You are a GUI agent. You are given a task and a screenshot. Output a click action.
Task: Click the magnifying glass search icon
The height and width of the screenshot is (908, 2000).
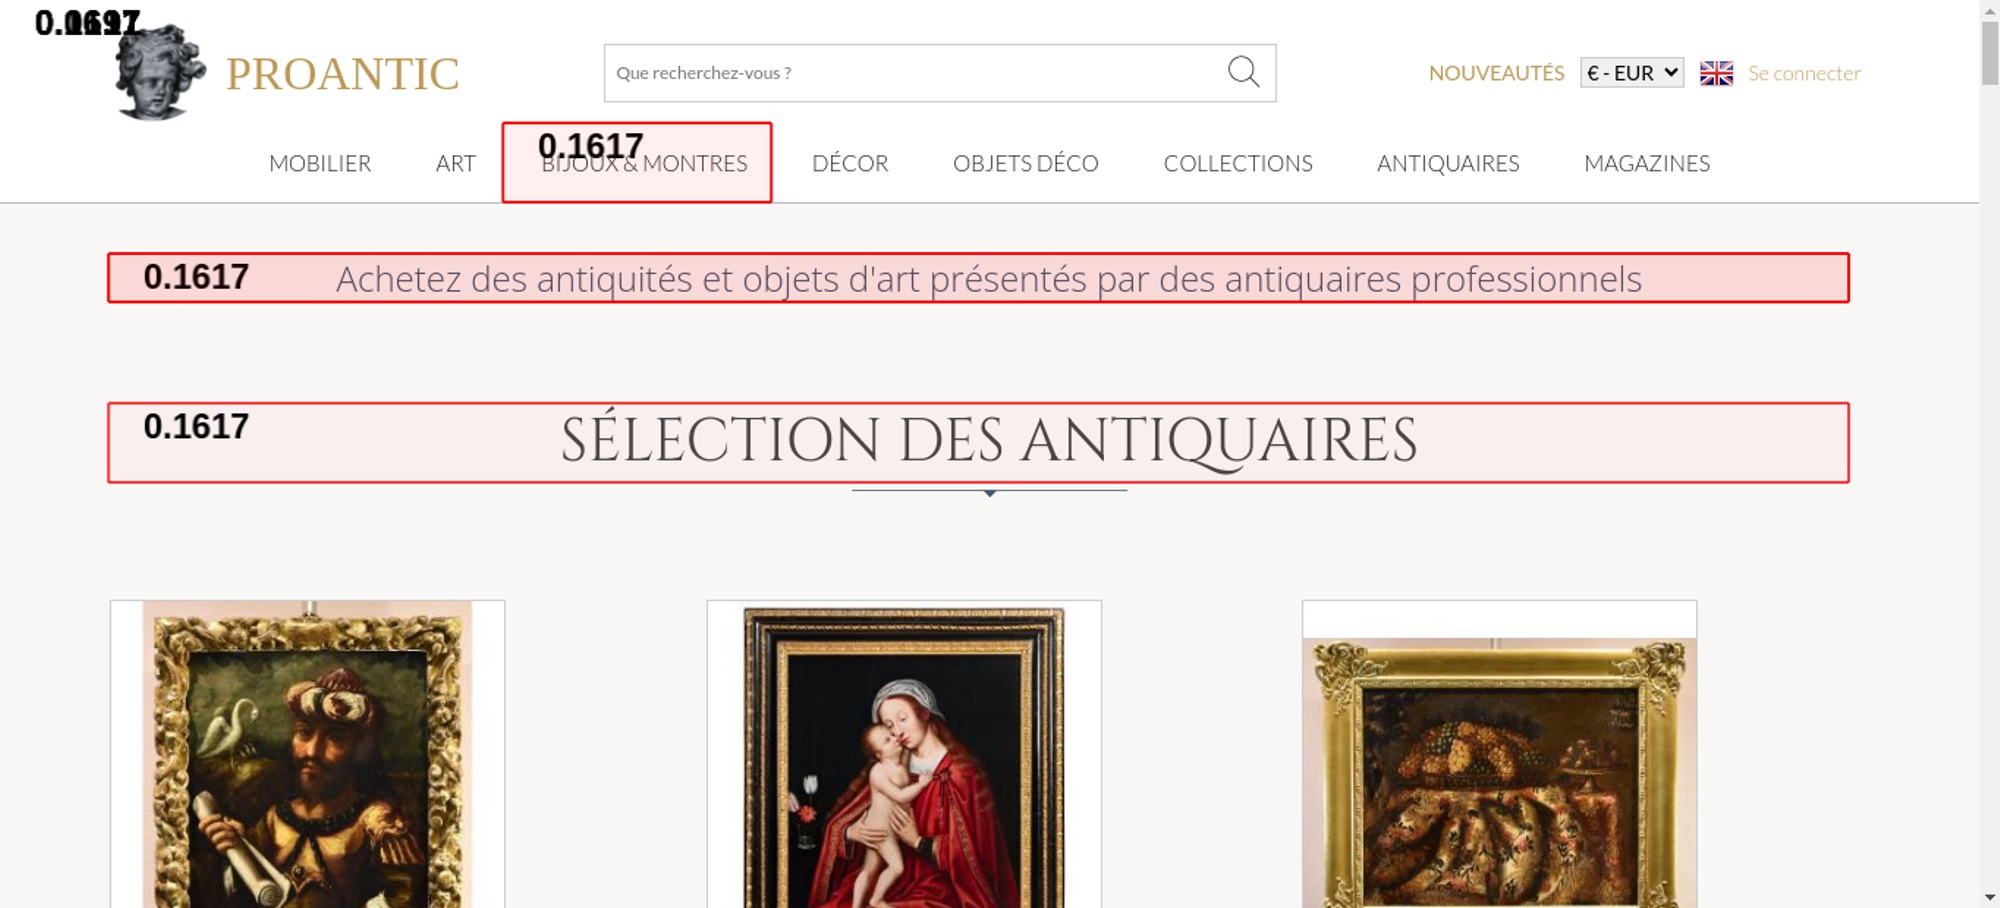[1243, 72]
